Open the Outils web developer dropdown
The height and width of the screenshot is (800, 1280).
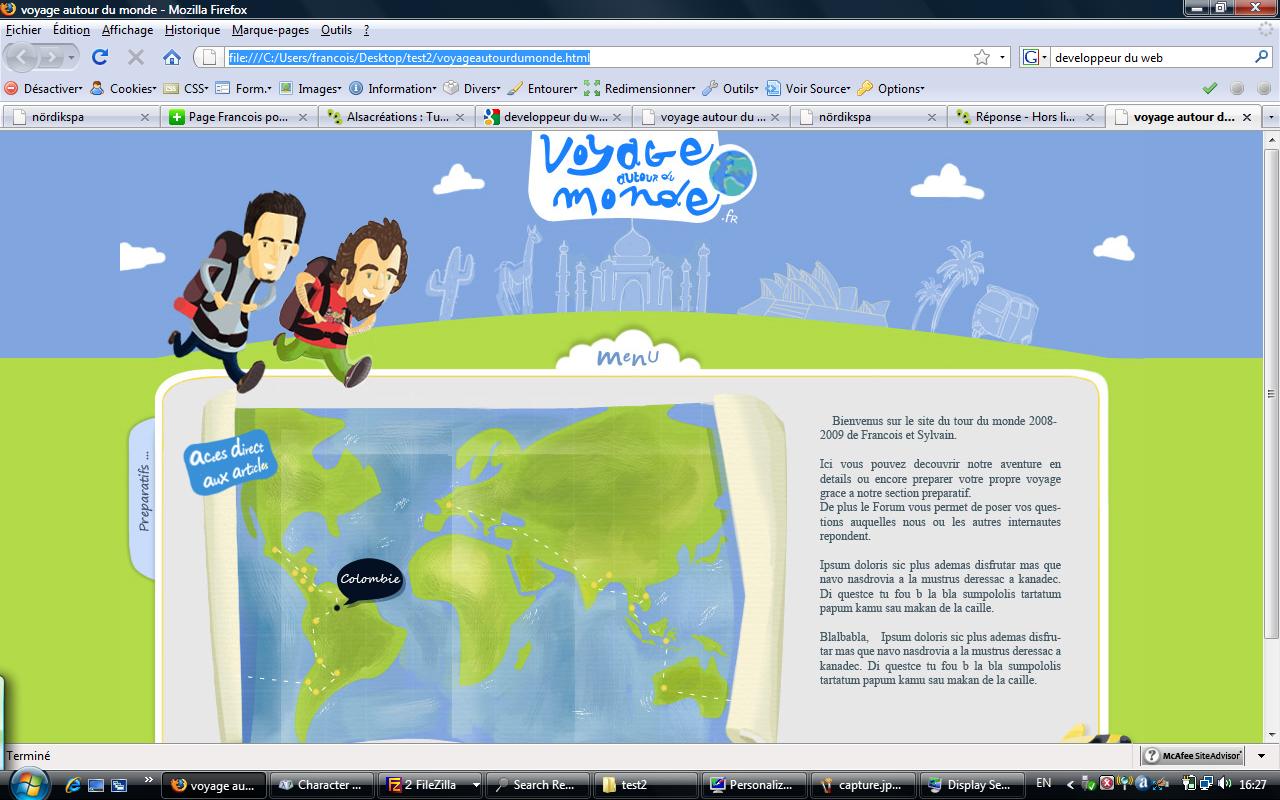click(x=731, y=88)
